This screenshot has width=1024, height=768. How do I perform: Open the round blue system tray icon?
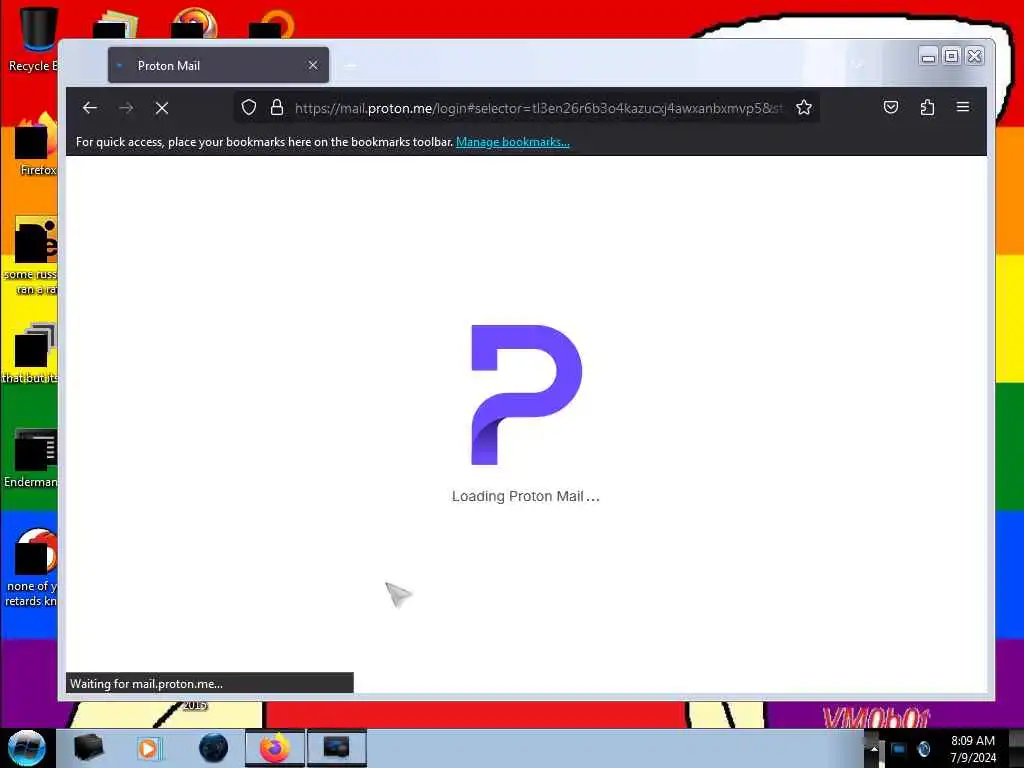pyautogui.click(x=923, y=748)
